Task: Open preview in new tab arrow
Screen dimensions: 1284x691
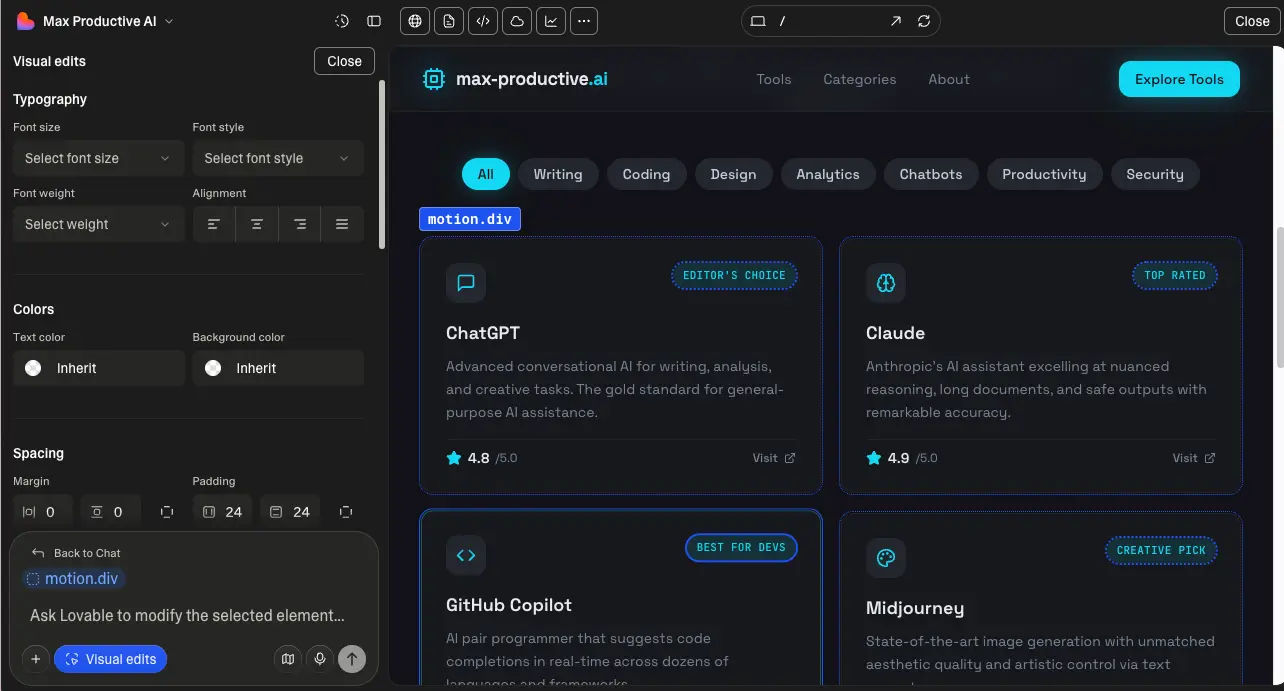Action: 896,21
